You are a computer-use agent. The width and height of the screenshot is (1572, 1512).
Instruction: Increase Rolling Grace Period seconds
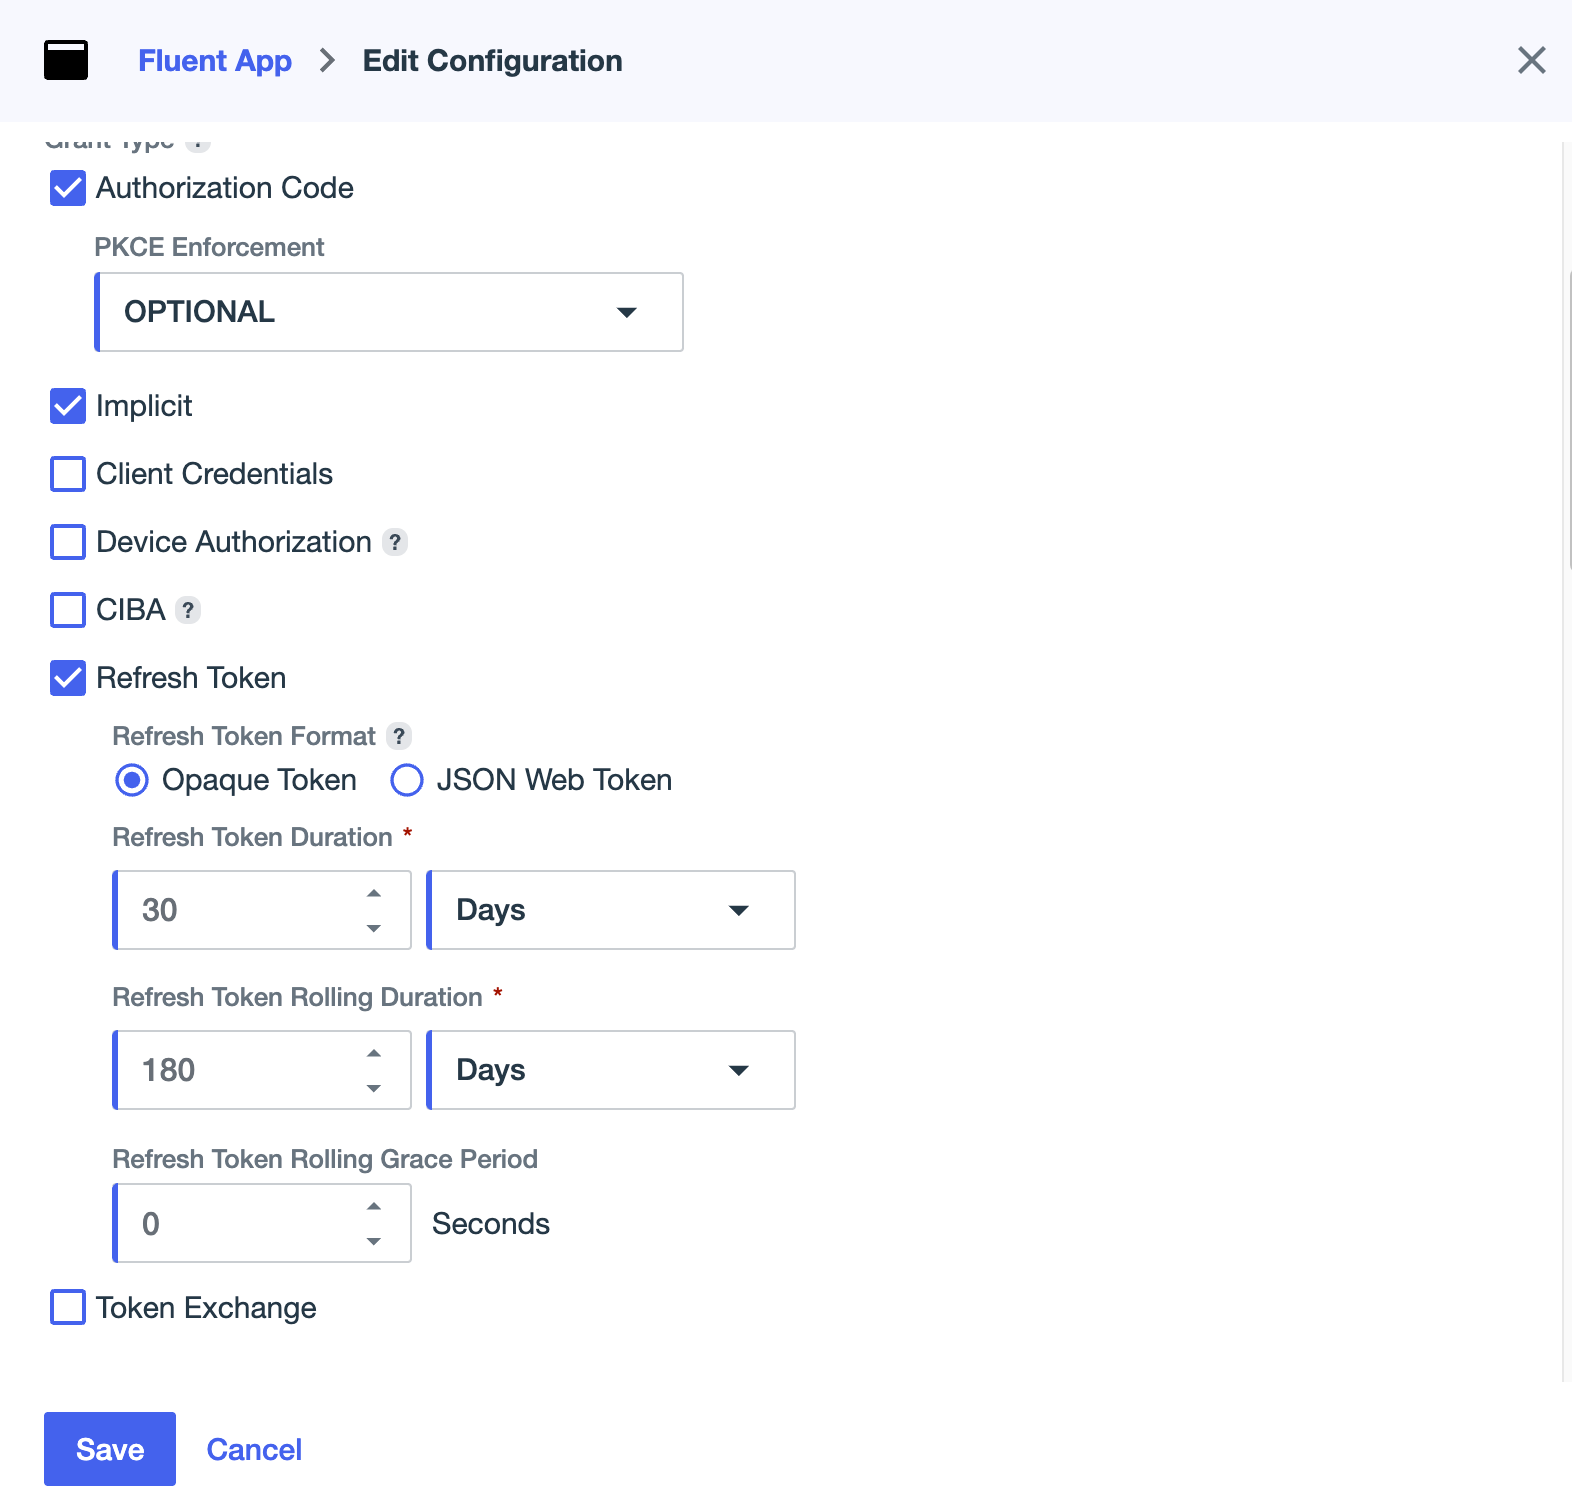pyautogui.click(x=374, y=1206)
